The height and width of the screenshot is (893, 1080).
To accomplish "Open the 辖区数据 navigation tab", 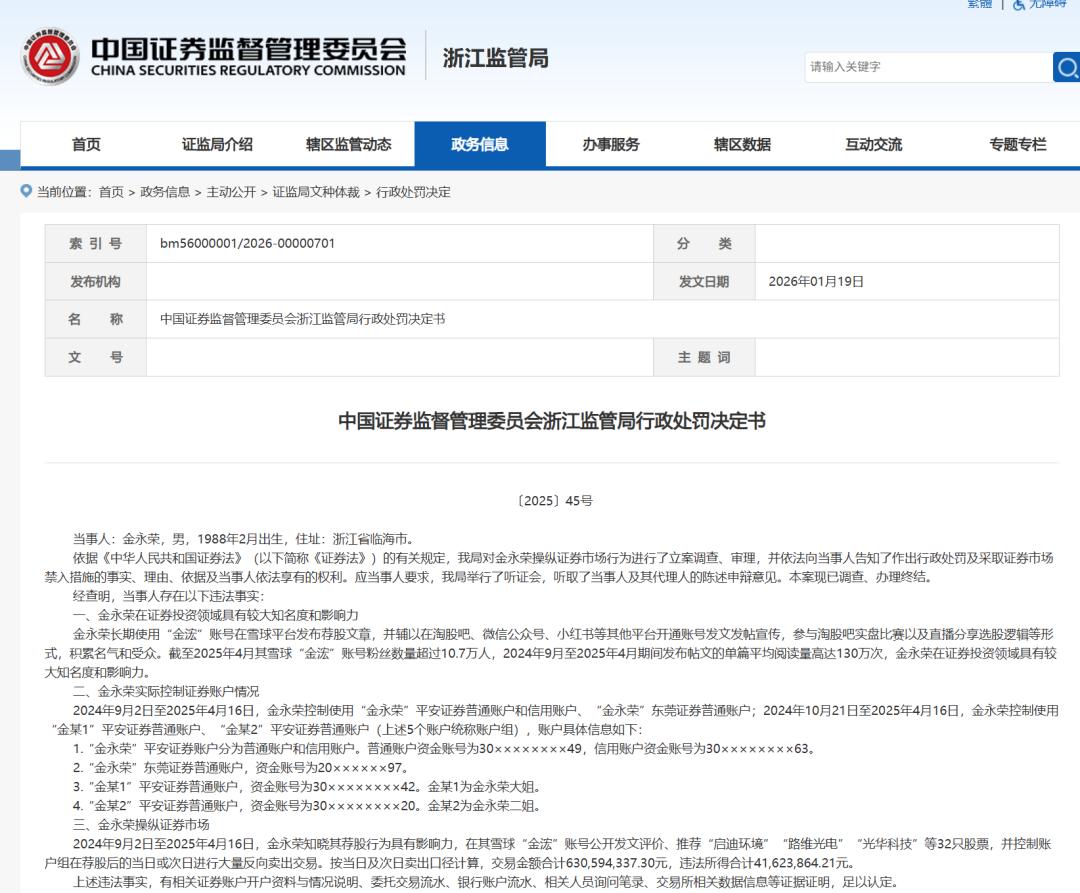I will [x=742, y=145].
